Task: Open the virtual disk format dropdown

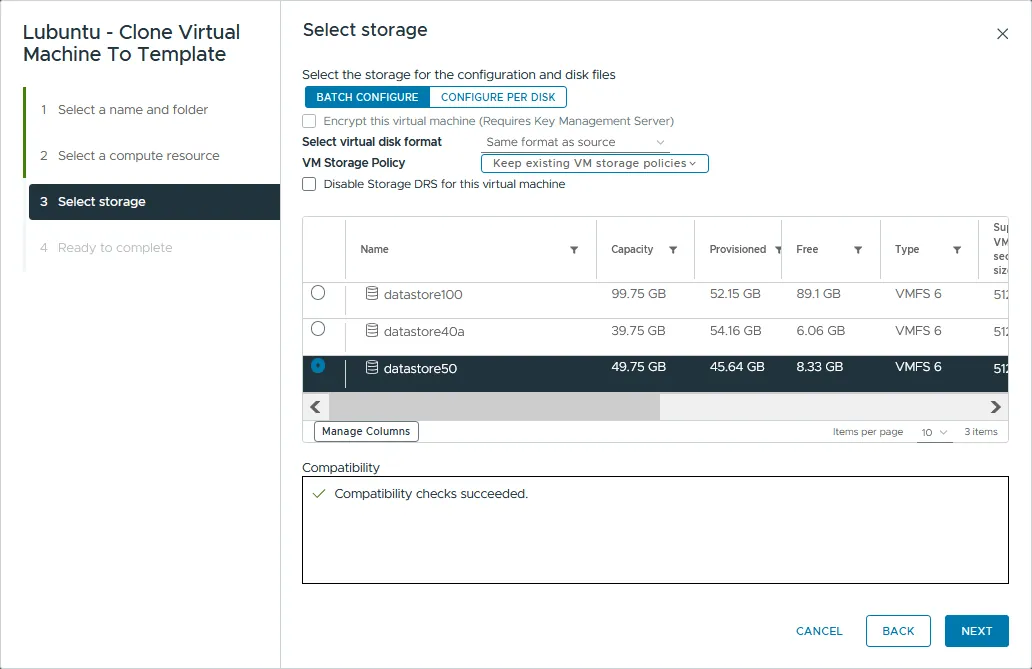Action: [x=575, y=142]
